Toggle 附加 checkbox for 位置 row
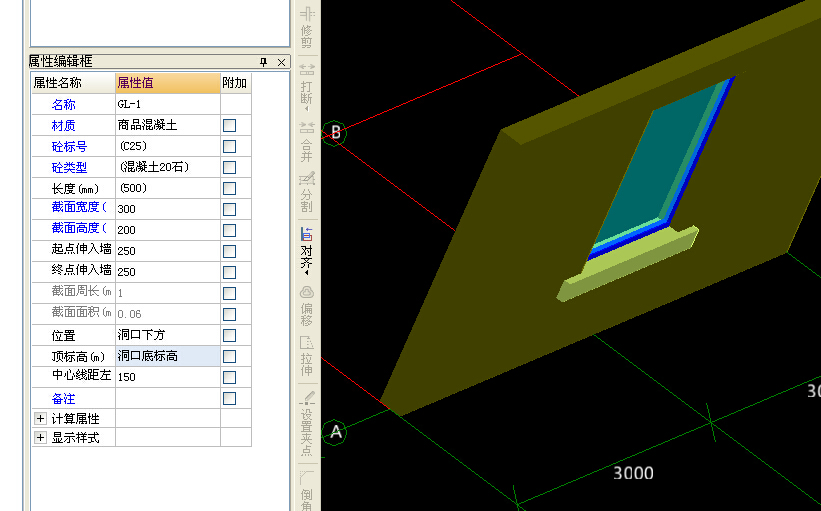This screenshot has height=511, width=821. tap(229, 335)
